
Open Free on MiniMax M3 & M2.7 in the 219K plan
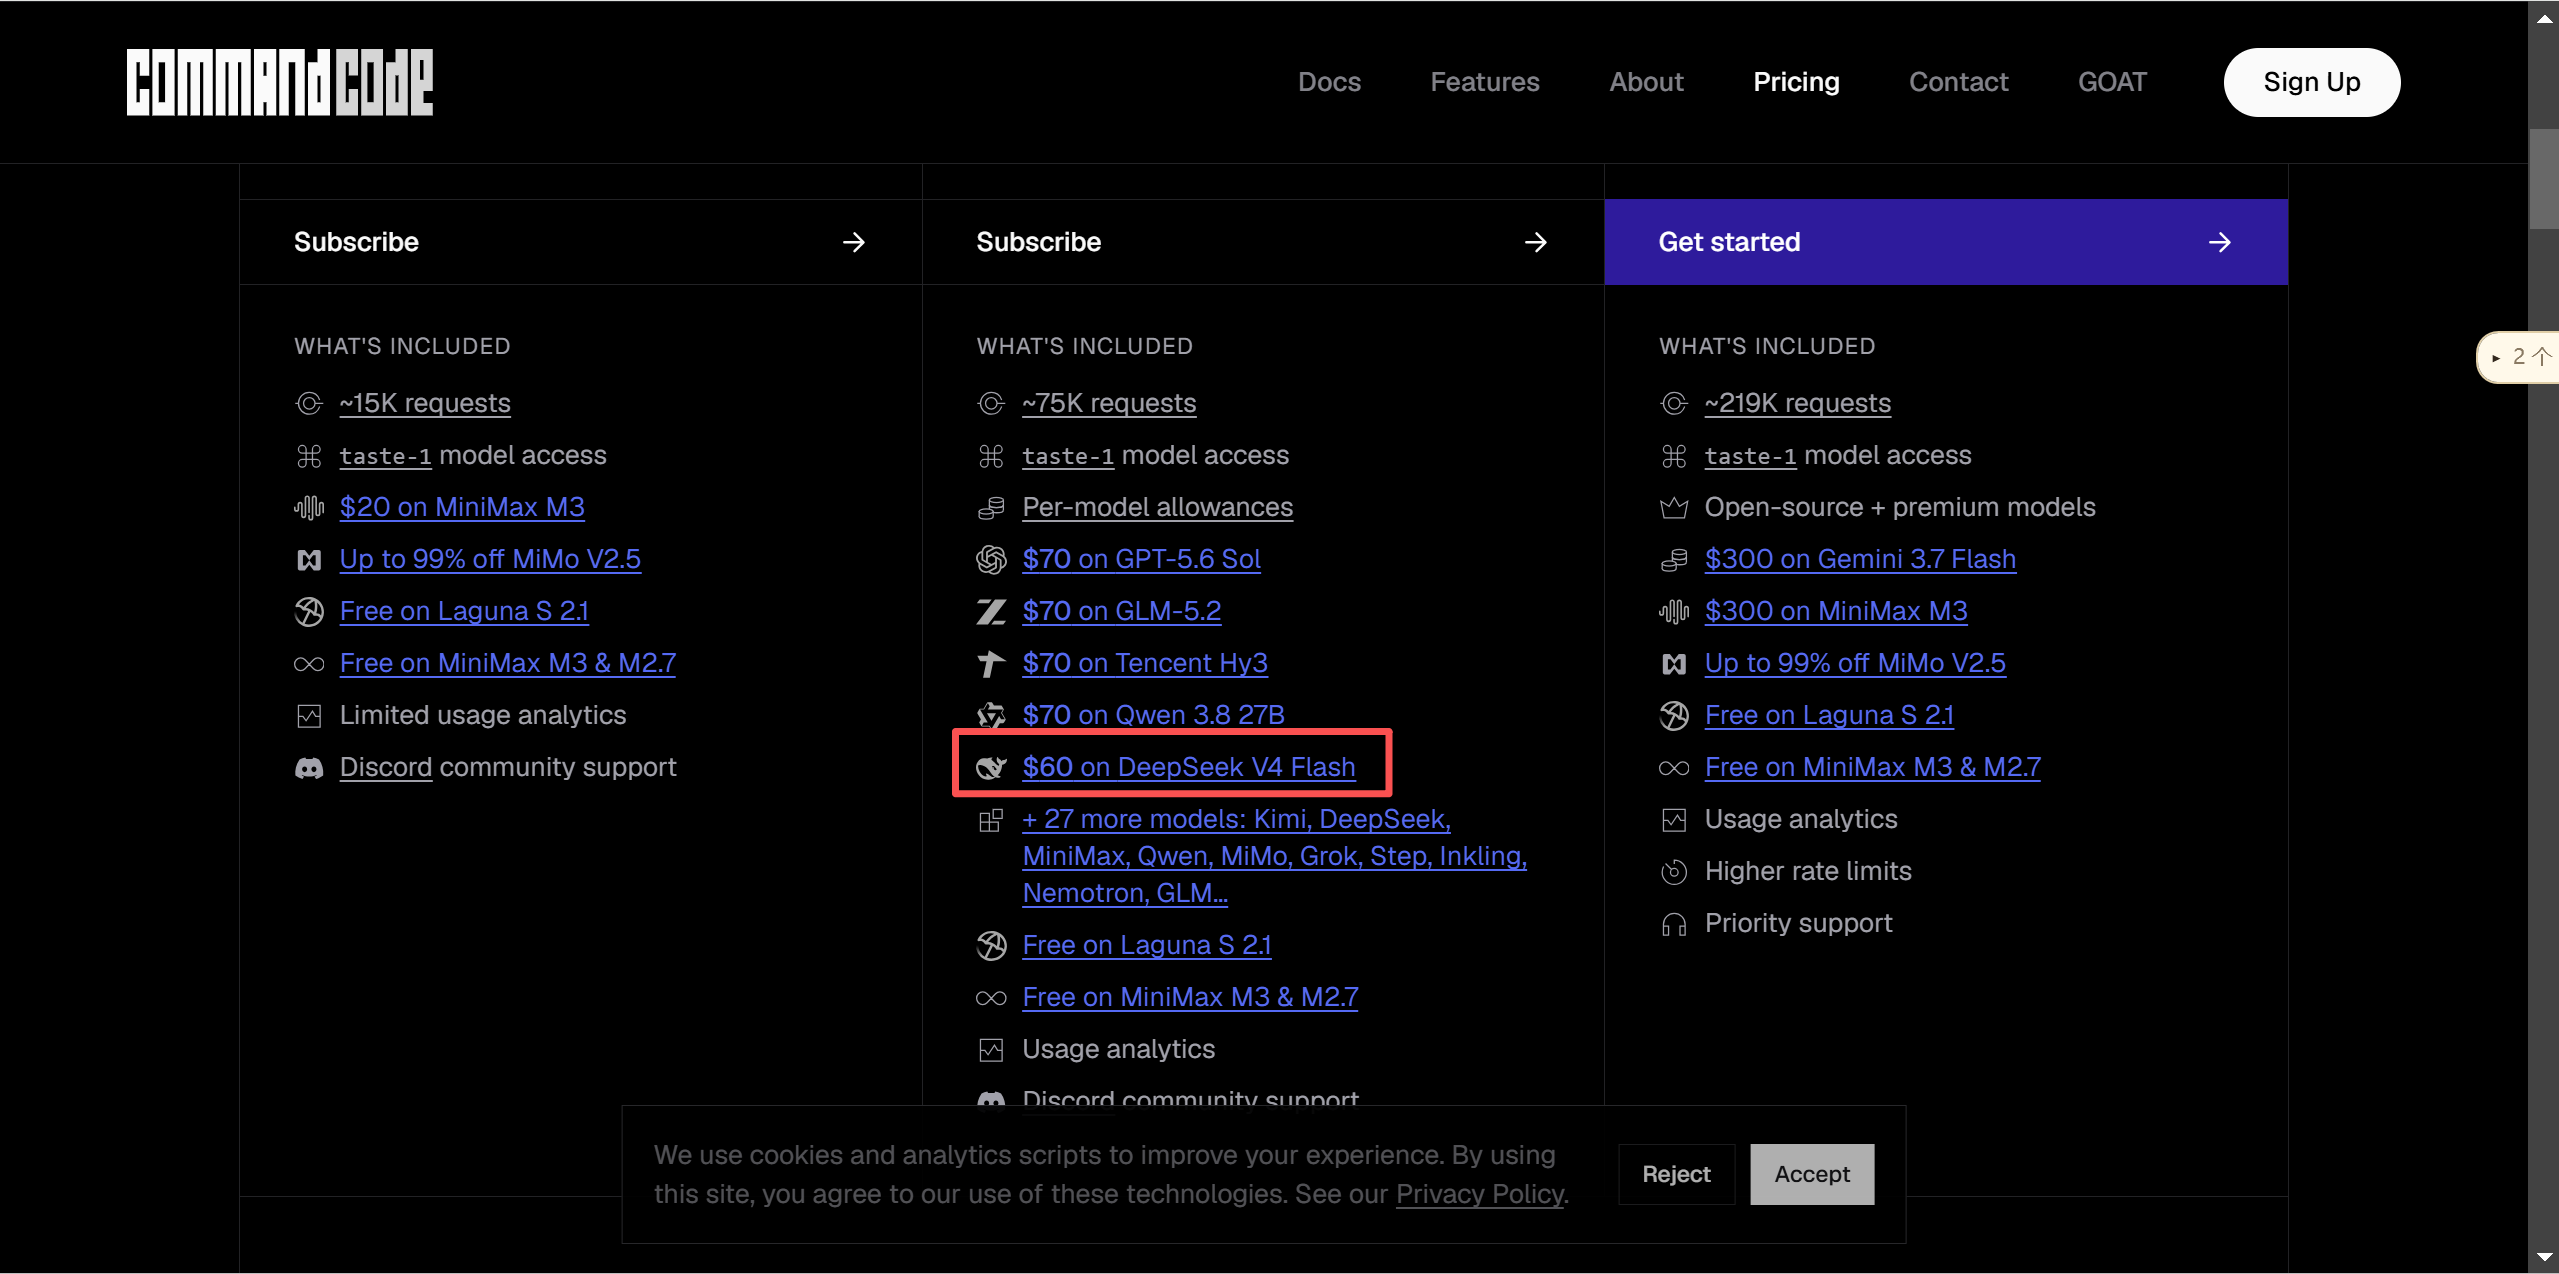(1872, 768)
